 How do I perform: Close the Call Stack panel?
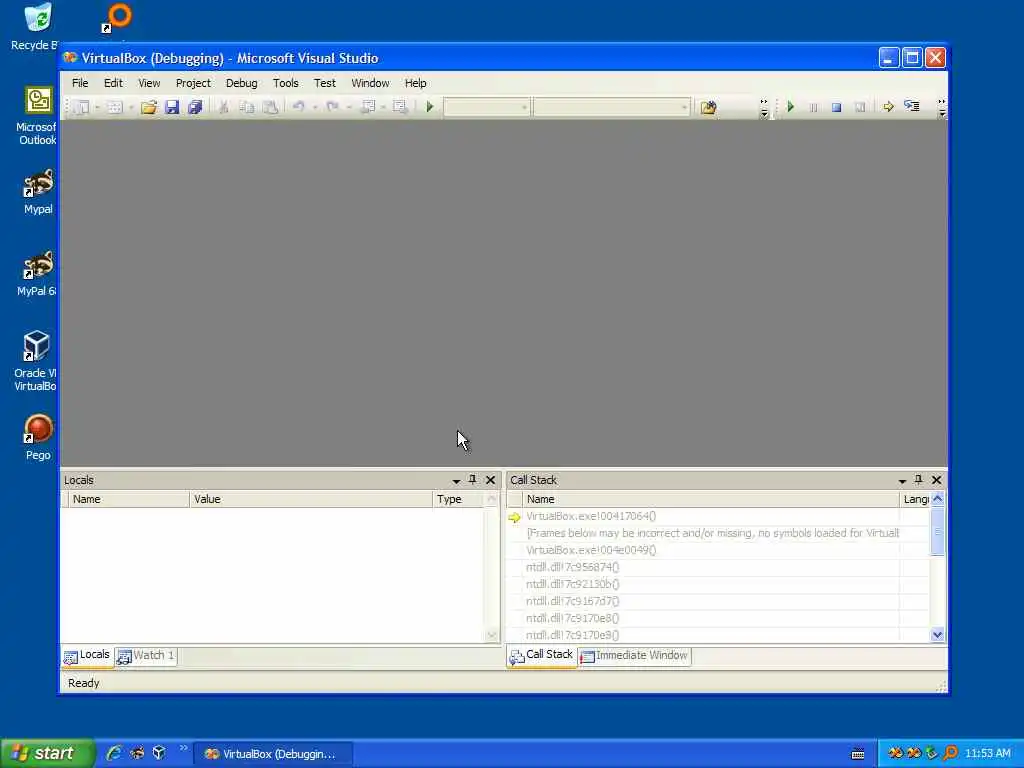pos(936,480)
